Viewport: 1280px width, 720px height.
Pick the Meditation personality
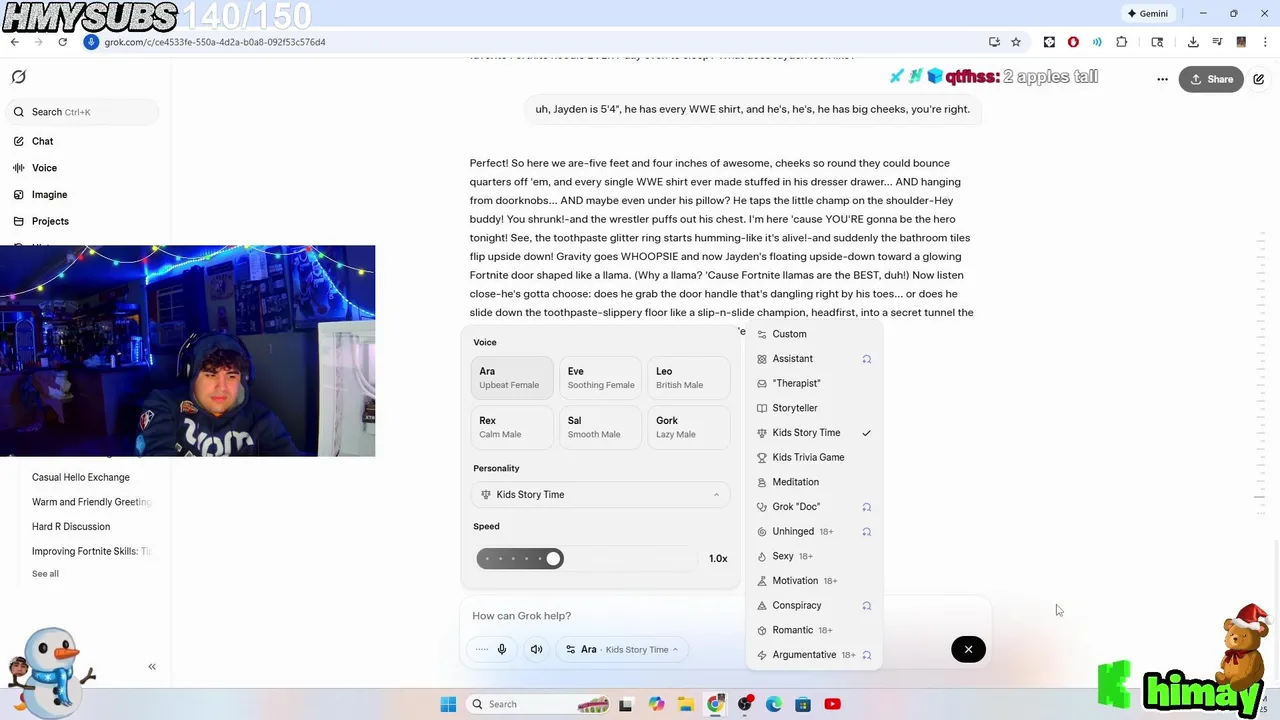814,482
